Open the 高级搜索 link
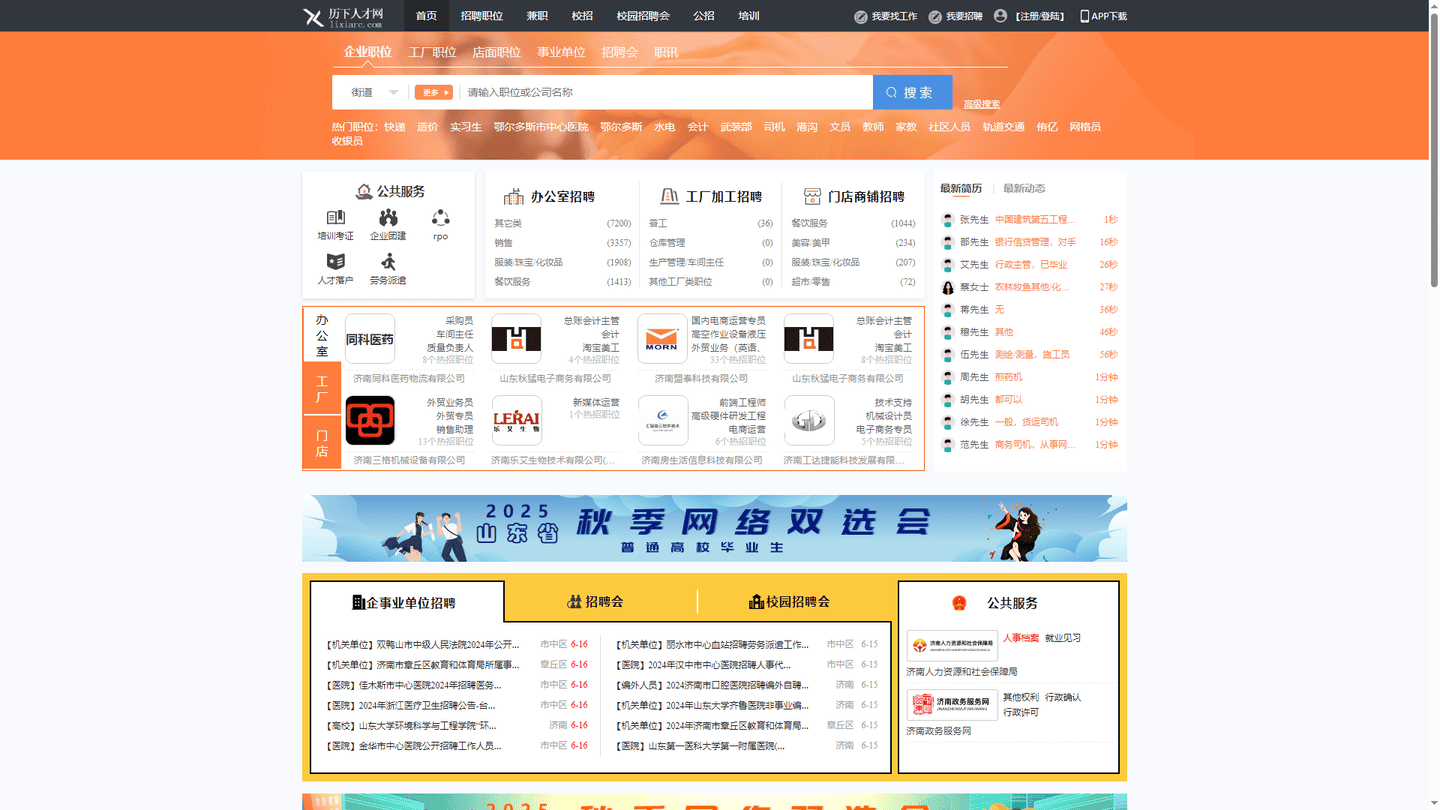Viewport: 1440px width, 810px height. [x=982, y=104]
